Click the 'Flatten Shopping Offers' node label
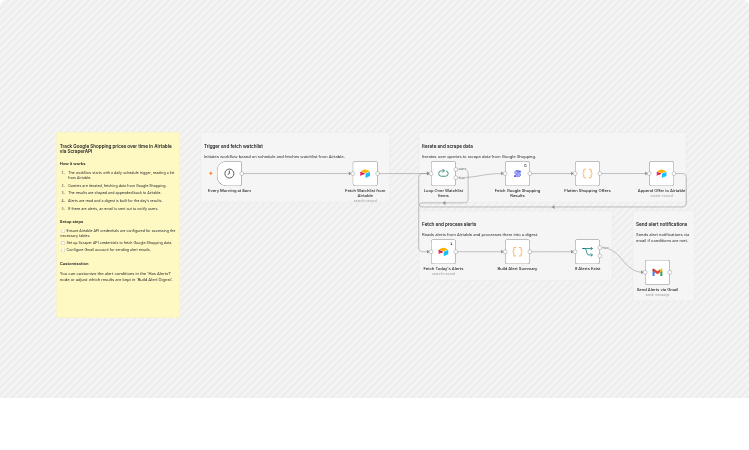 [587, 191]
